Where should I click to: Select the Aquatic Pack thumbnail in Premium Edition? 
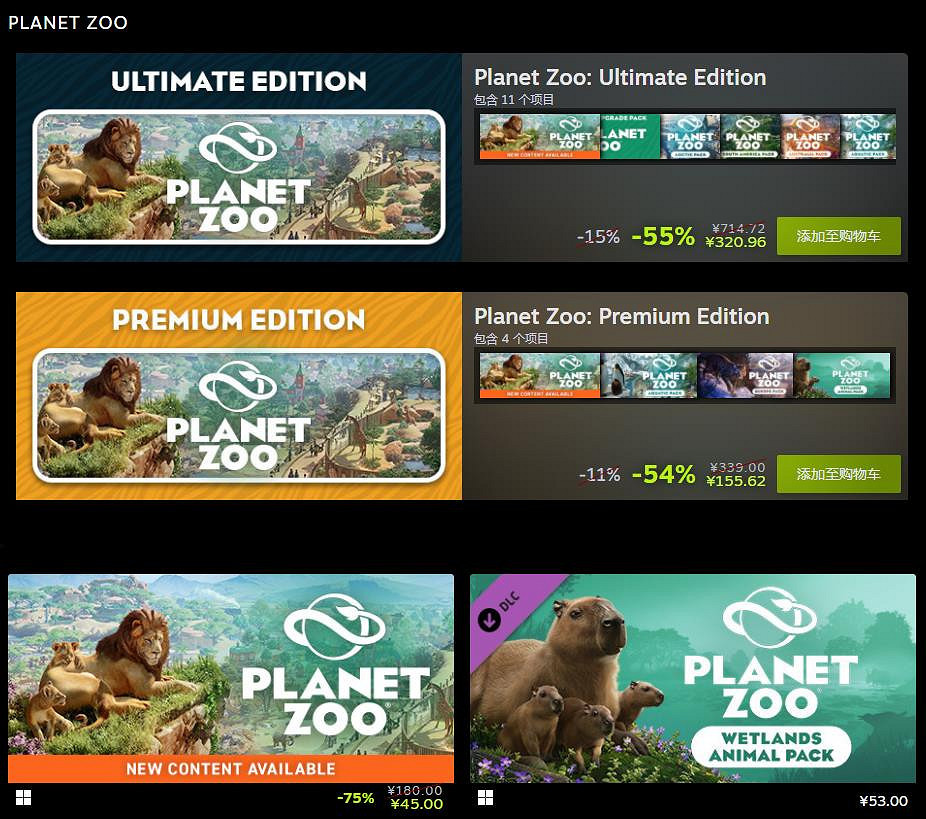(648, 375)
